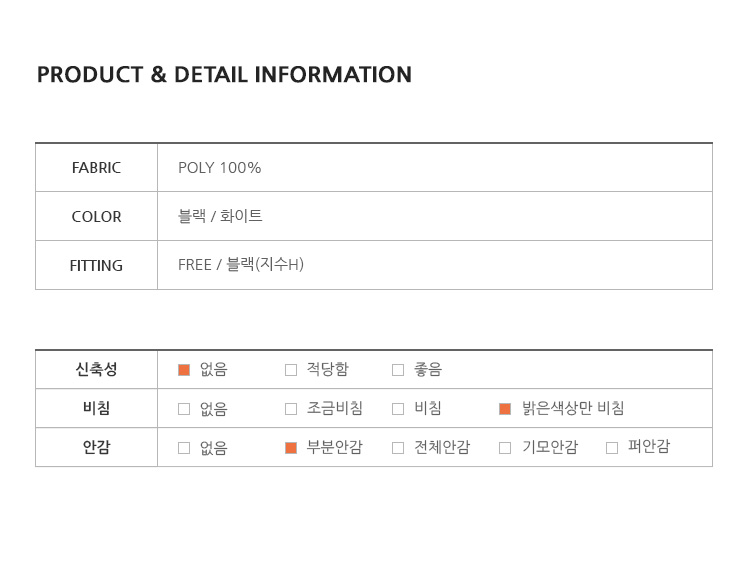The width and height of the screenshot is (750, 574).
Task: Toggle the 밝은색상만 비침 checkbox
Action: [505, 409]
